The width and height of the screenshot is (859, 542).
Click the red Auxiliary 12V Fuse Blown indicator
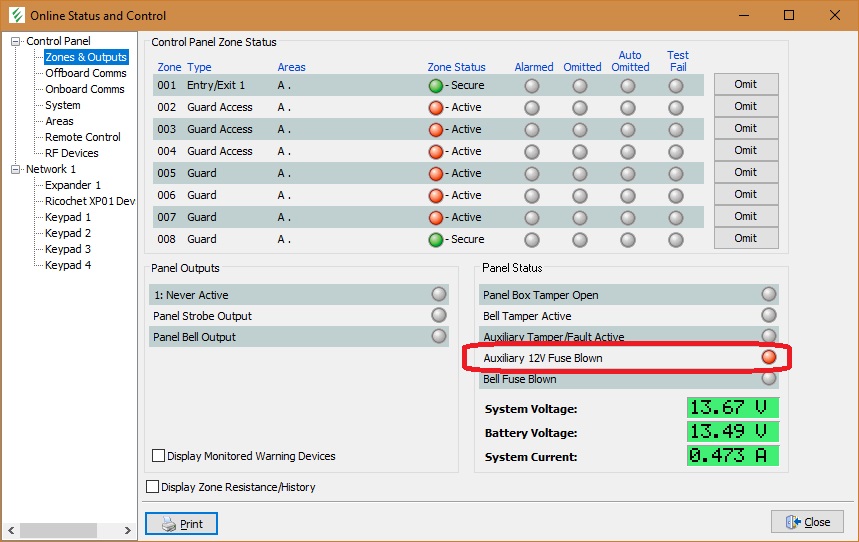click(769, 357)
